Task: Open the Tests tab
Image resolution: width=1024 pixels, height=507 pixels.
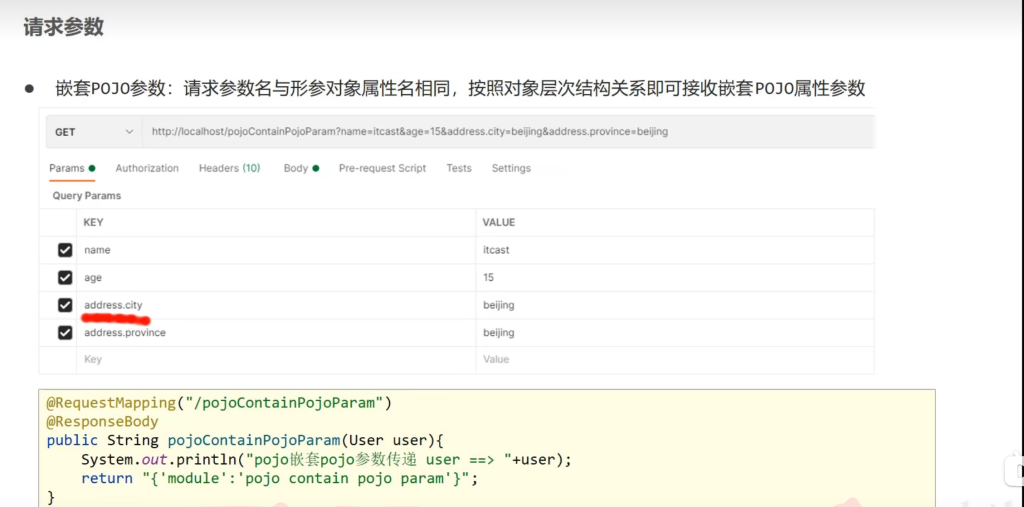Action: [x=459, y=168]
